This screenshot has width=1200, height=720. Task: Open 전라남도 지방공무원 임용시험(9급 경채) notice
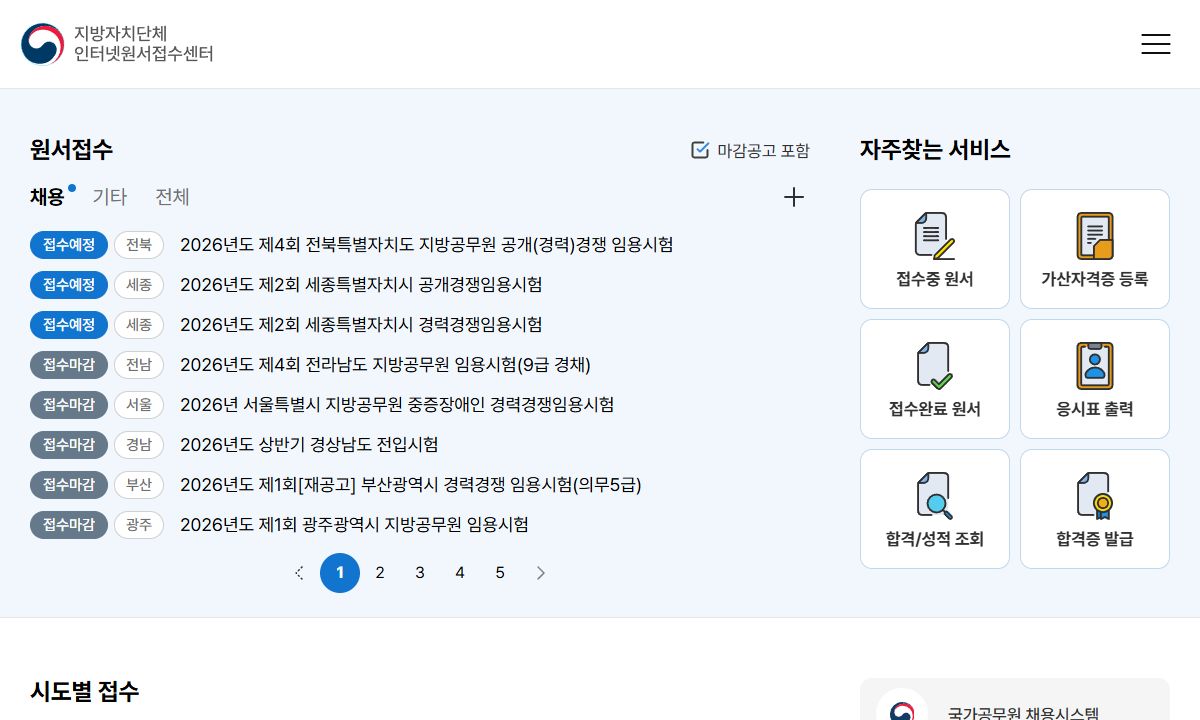coord(385,365)
